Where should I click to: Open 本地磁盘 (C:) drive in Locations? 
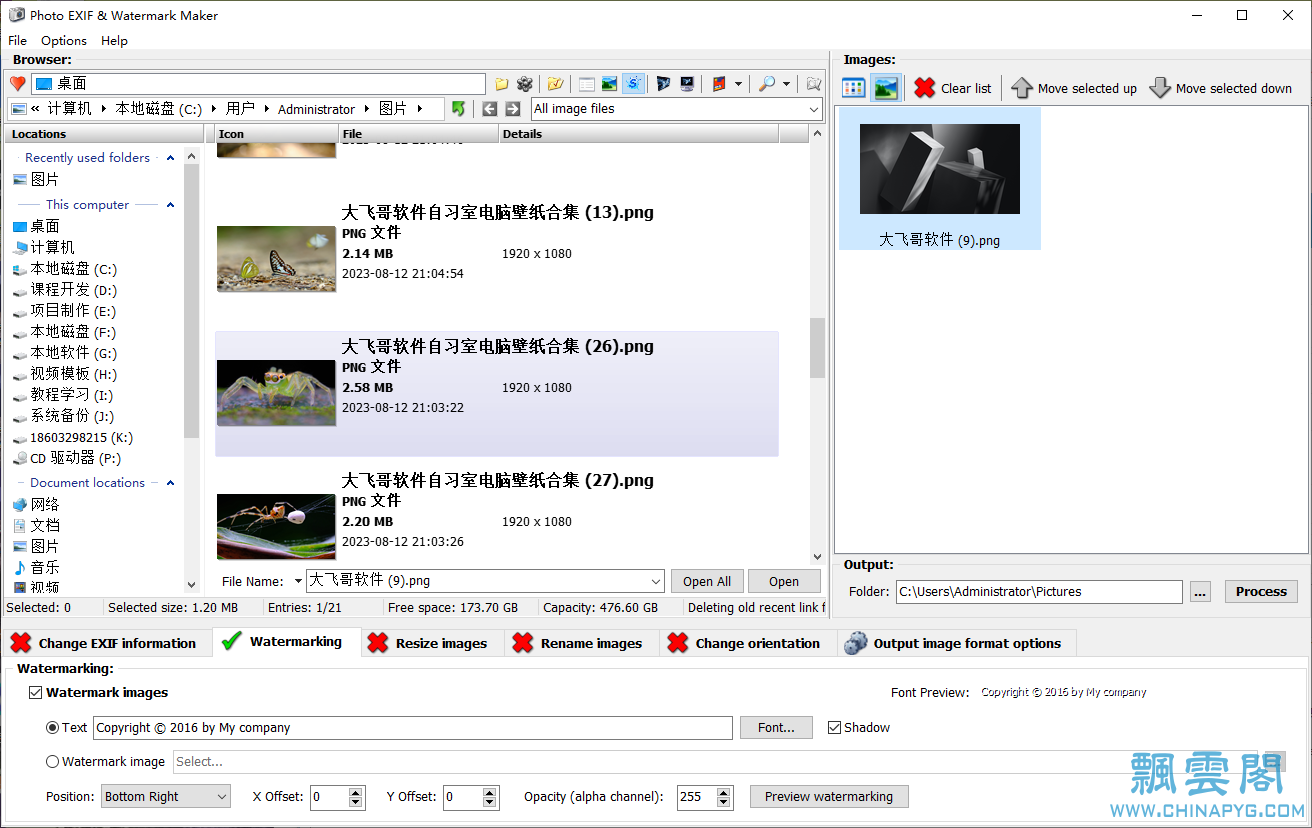tap(65, 269)
